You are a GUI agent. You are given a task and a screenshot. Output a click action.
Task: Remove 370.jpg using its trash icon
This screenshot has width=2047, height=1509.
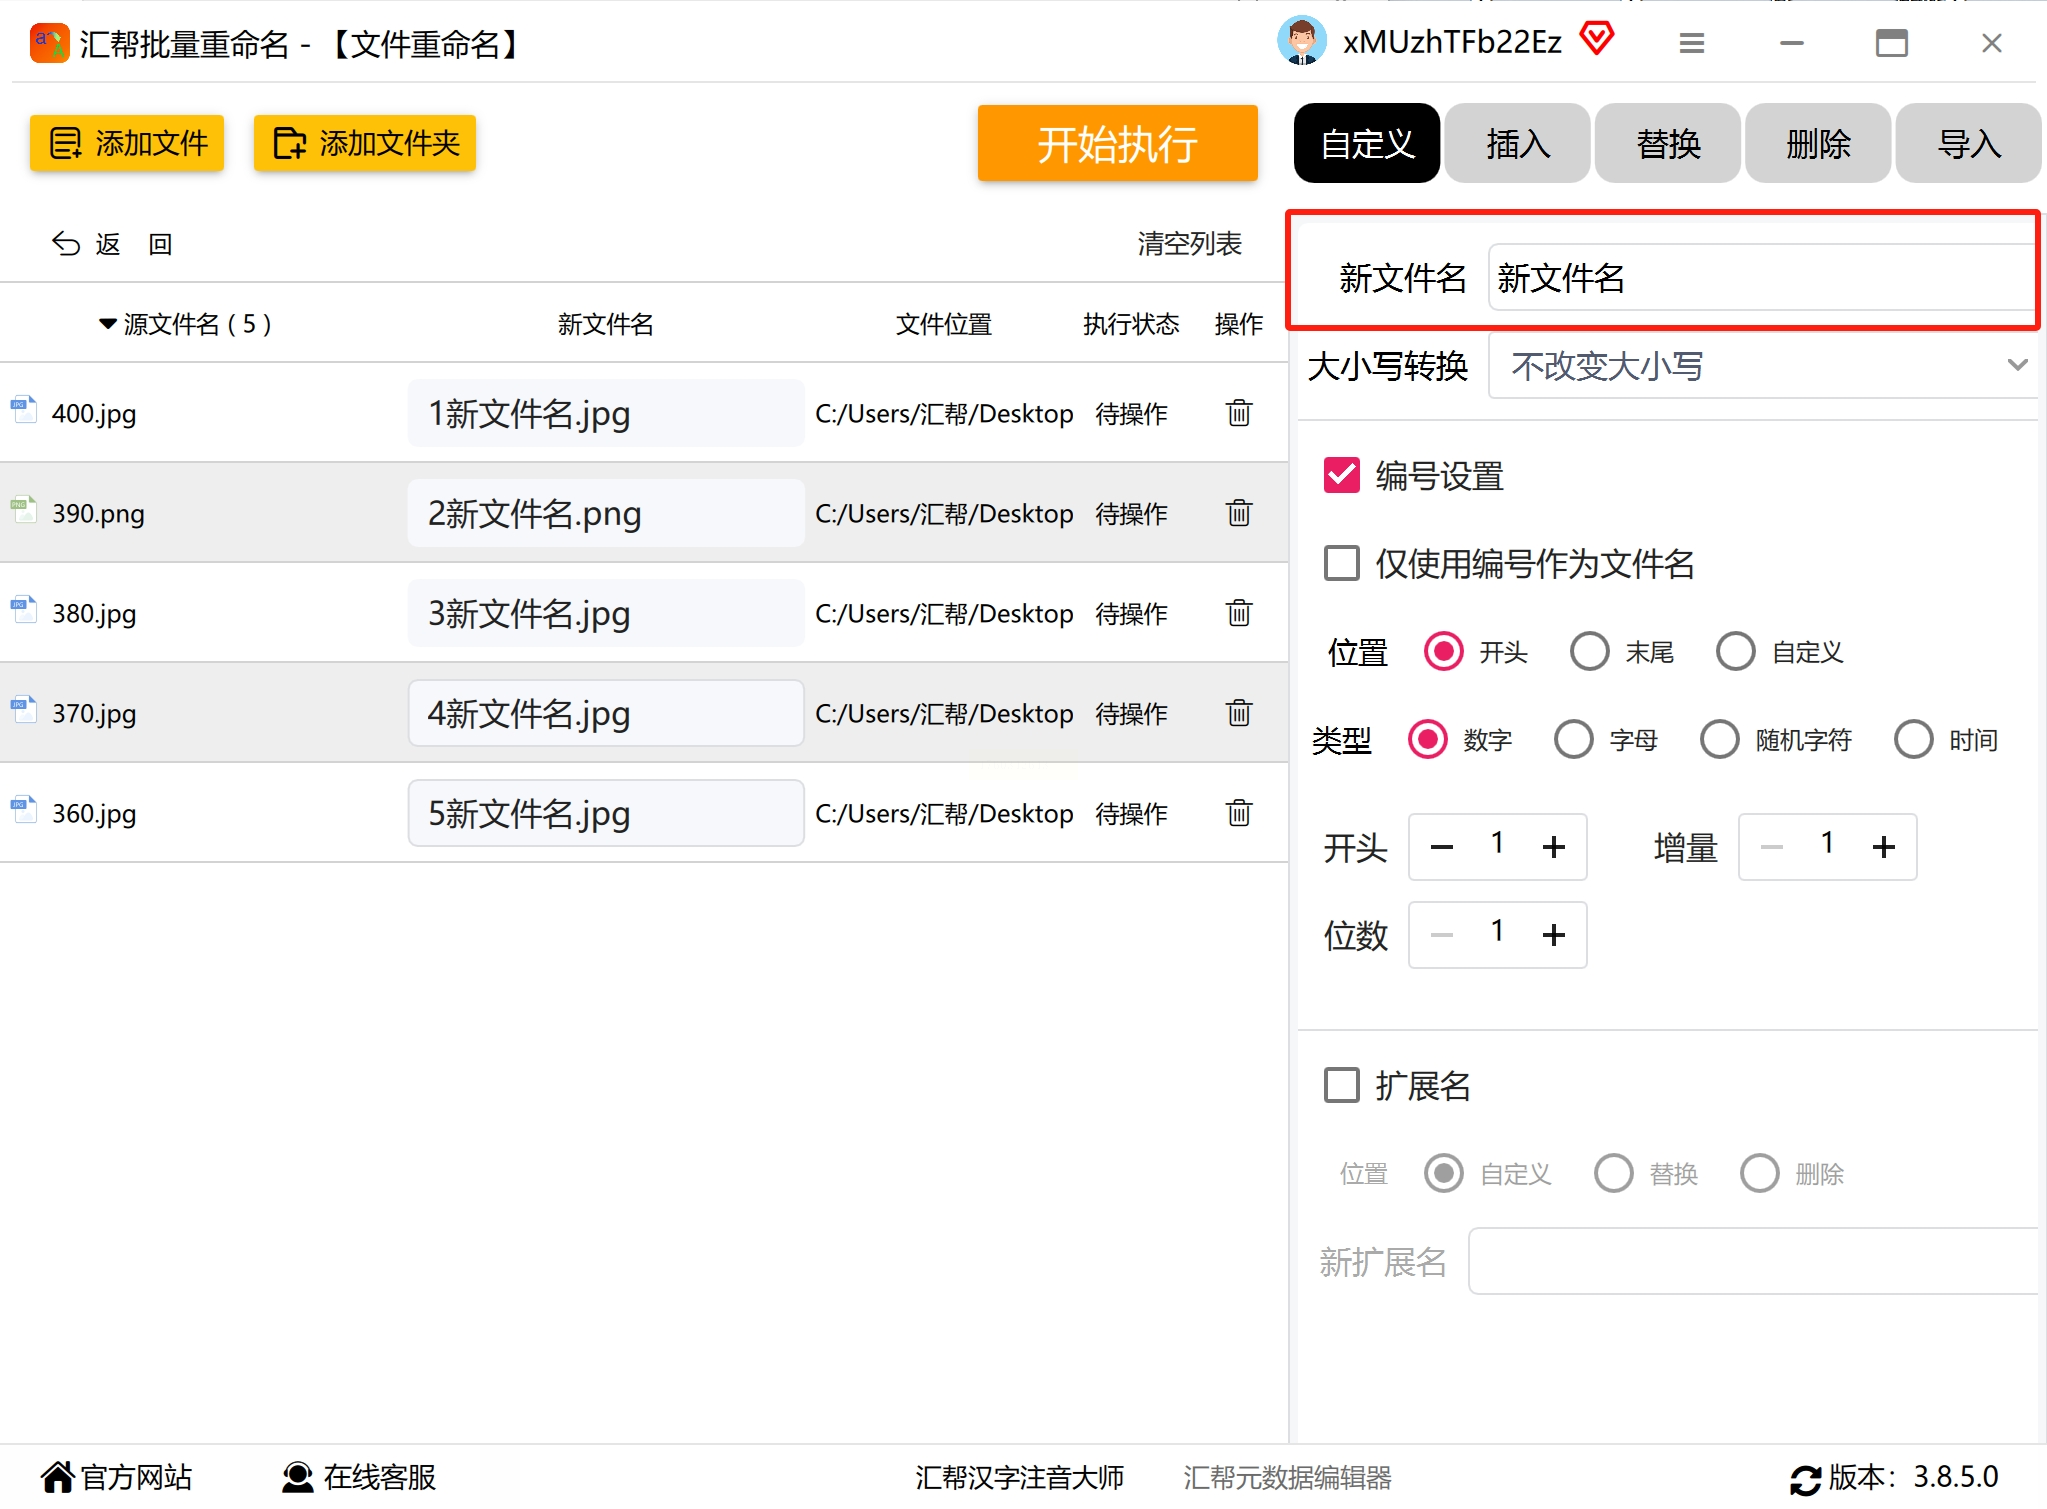pos(1238,713)
